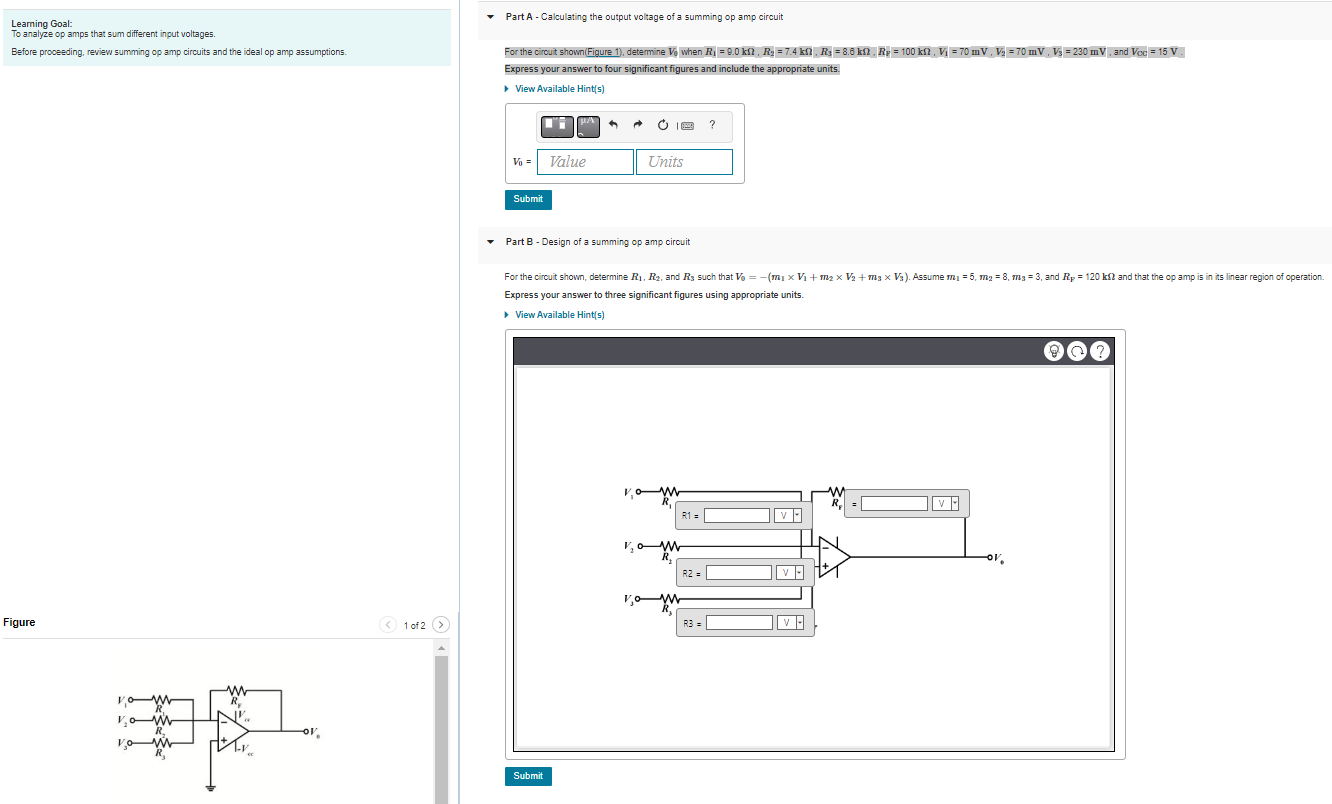Open the units symbols (µA) tool
The image size is (1332, 804).
coord(588,125)
